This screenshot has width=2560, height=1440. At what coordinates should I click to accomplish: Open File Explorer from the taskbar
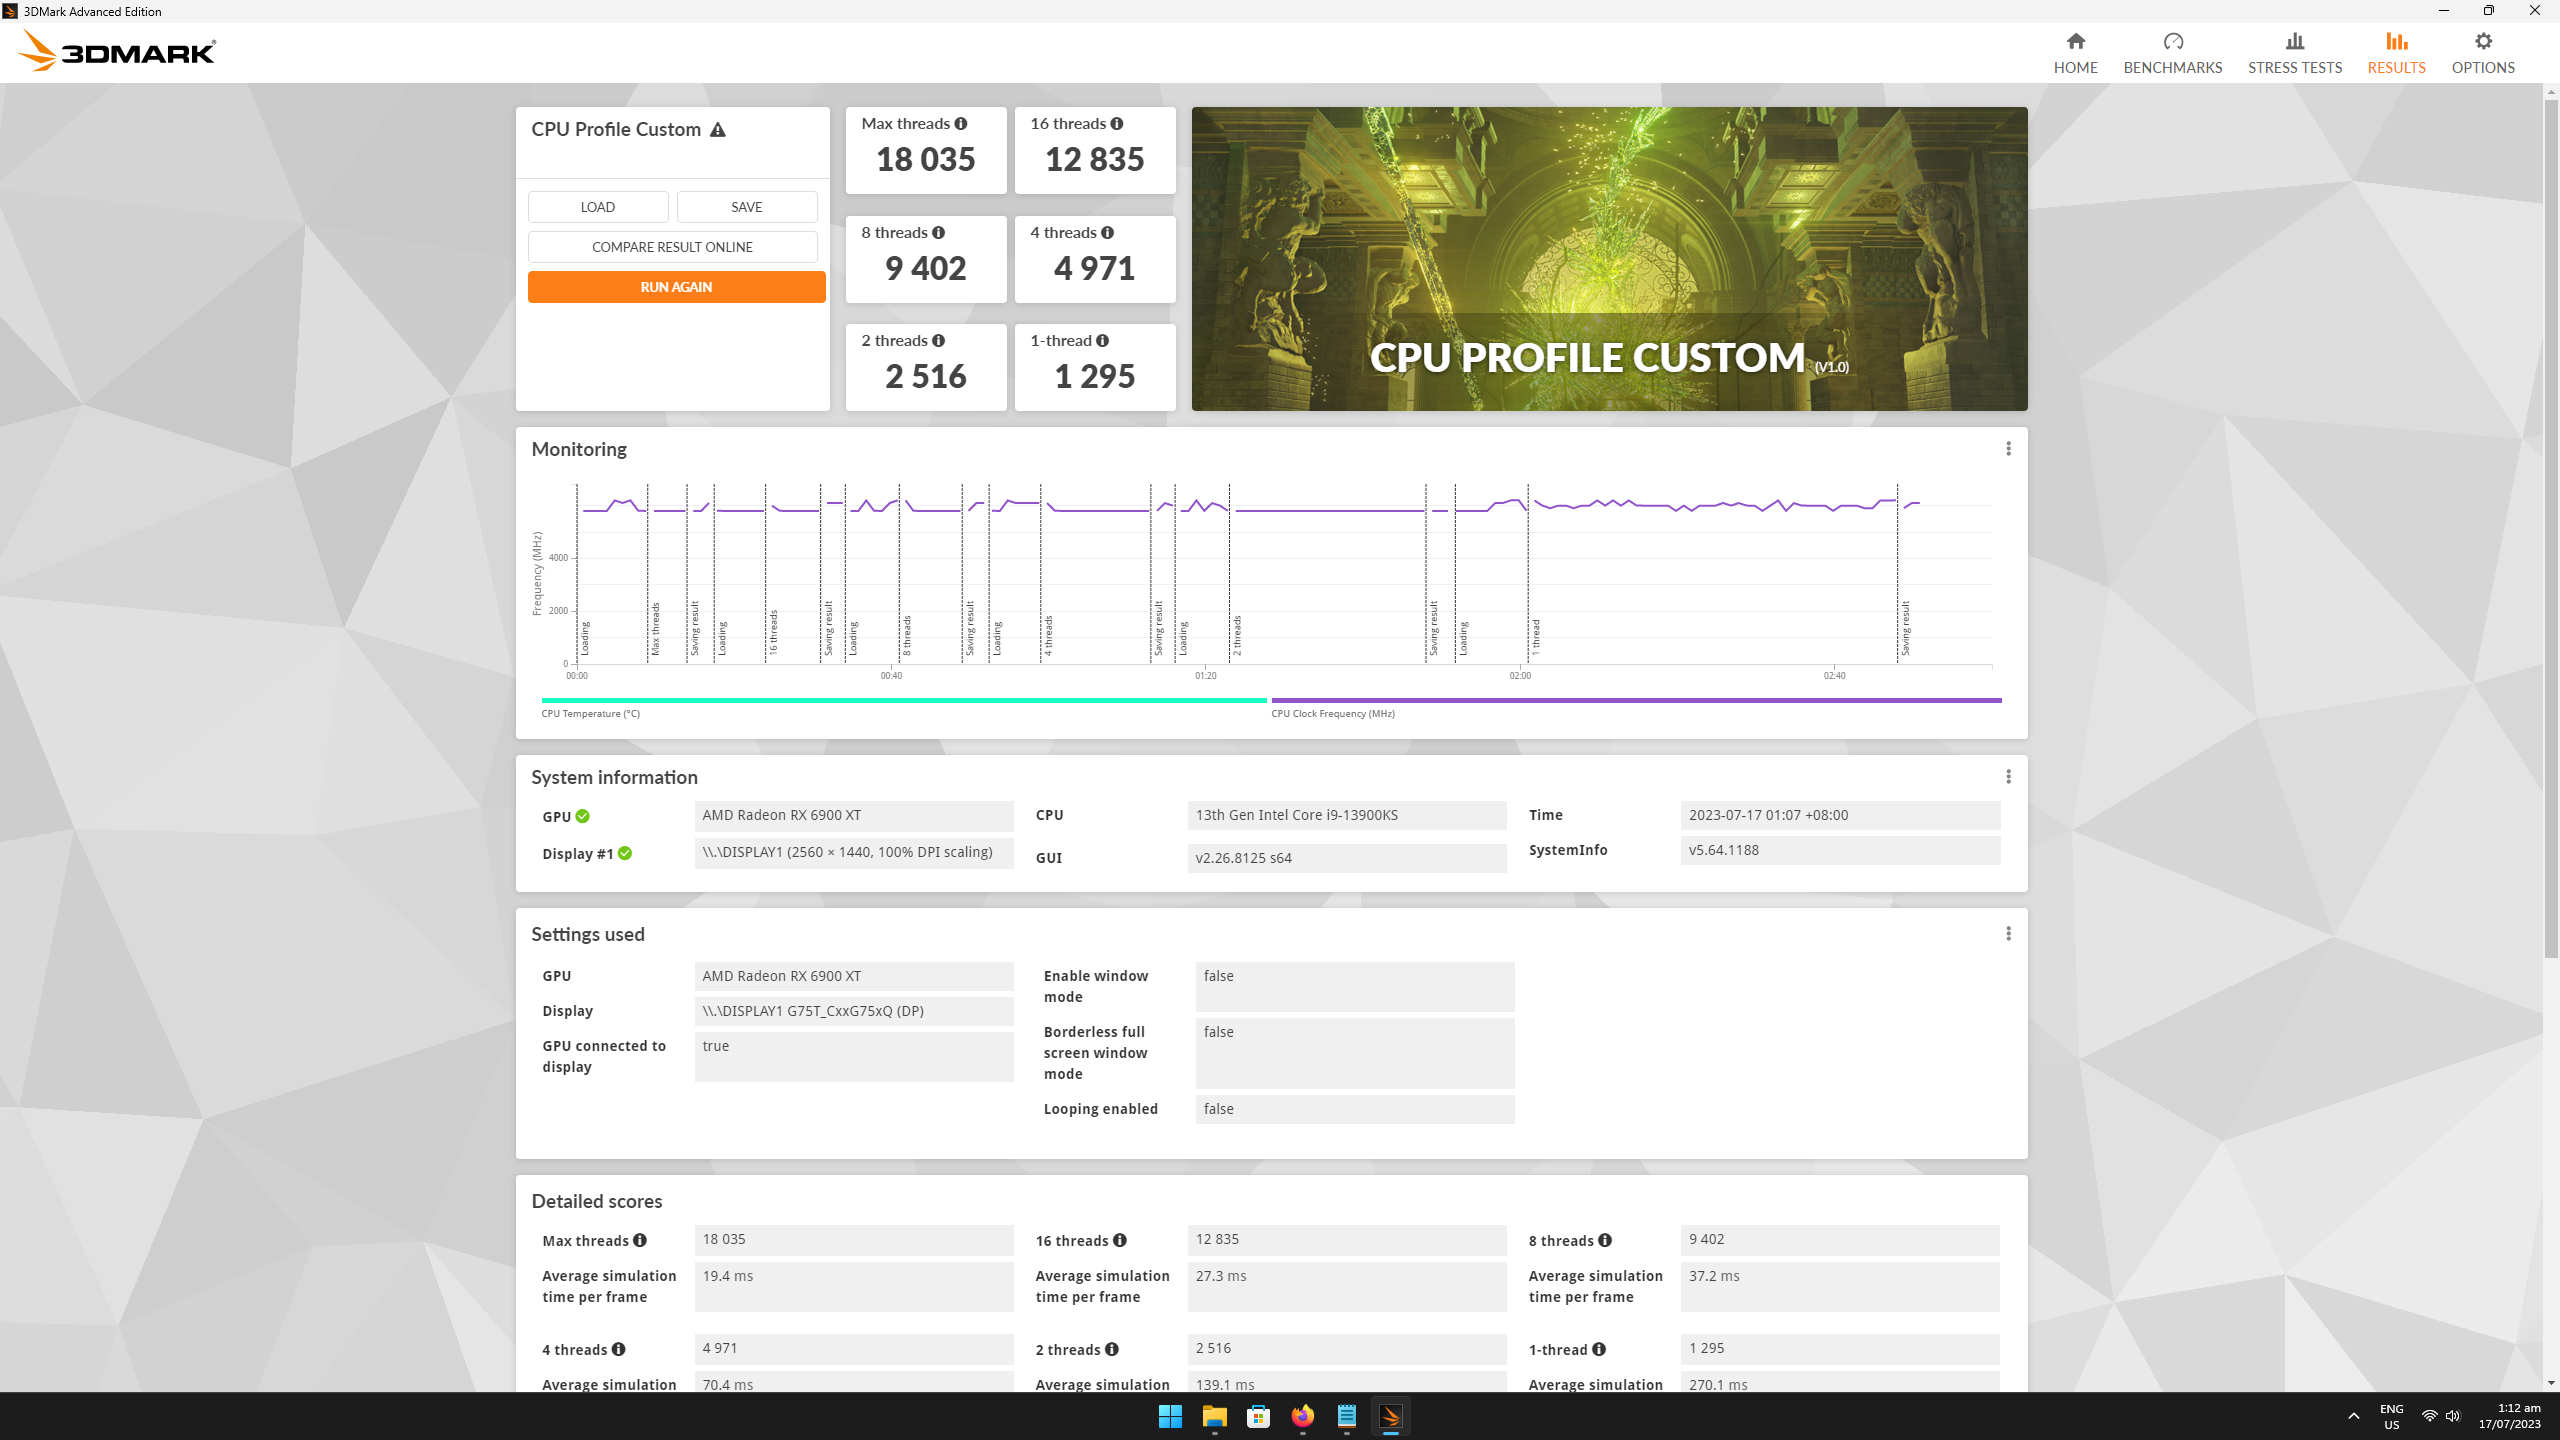click(1214, 1416)
